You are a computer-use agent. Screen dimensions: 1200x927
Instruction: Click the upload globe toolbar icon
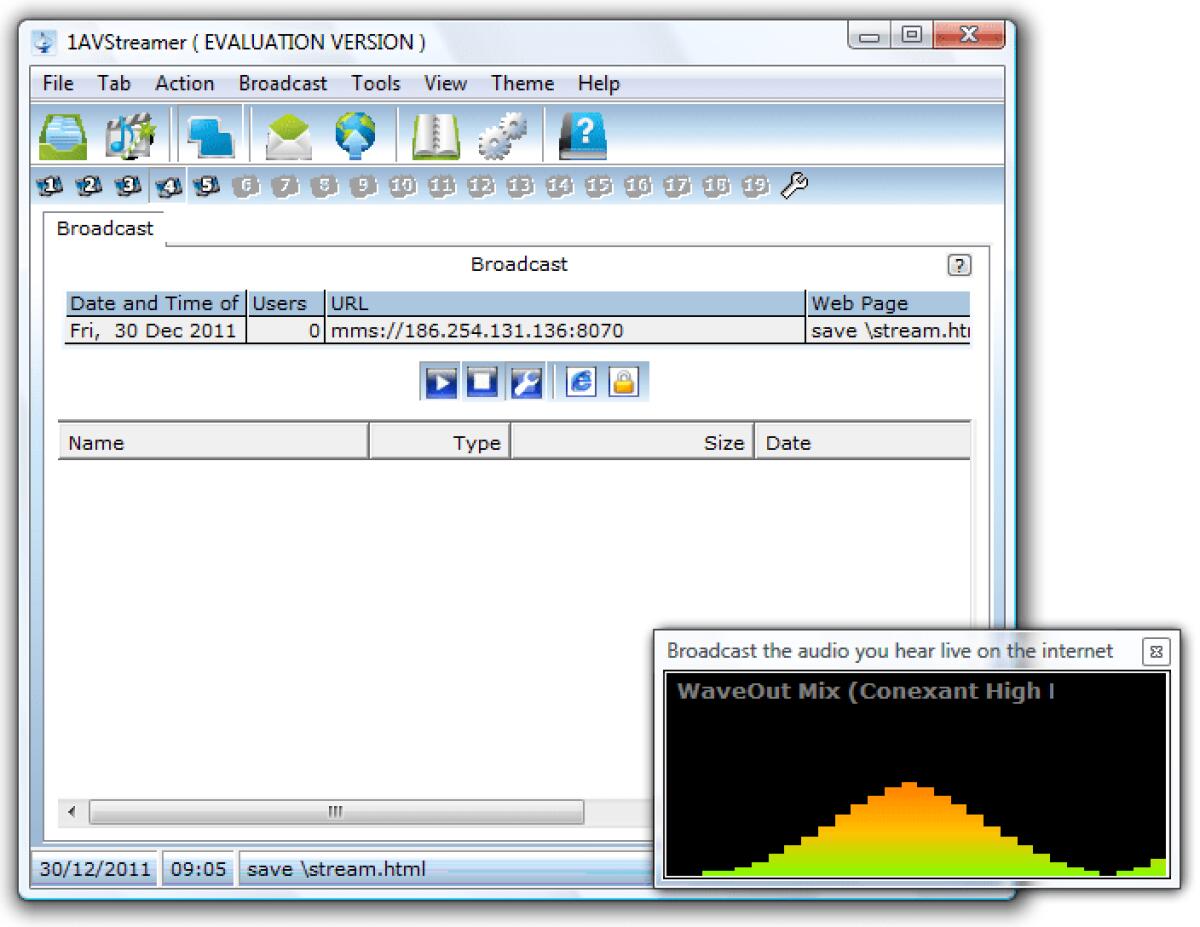[357, 135]
